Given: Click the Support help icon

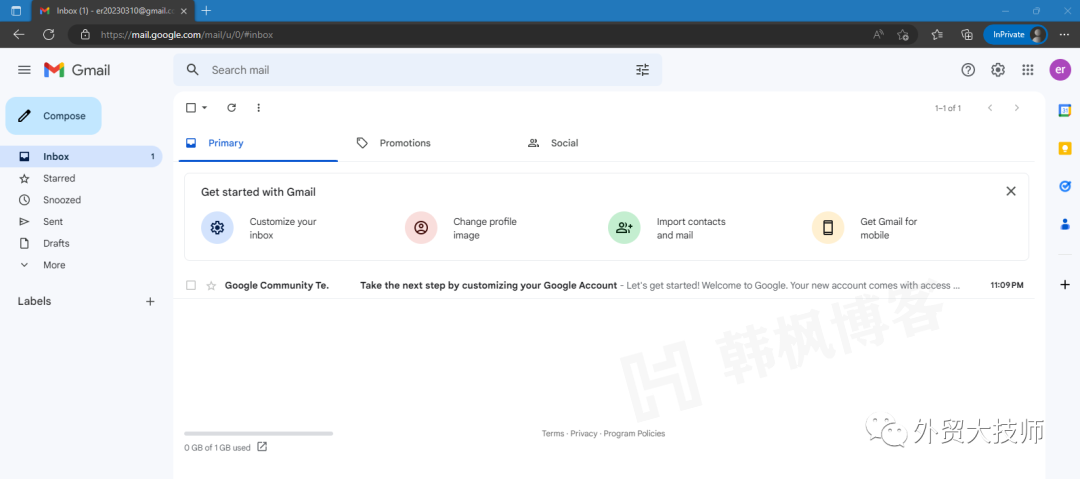Looking at the screenshot, I should click(967, 70).
